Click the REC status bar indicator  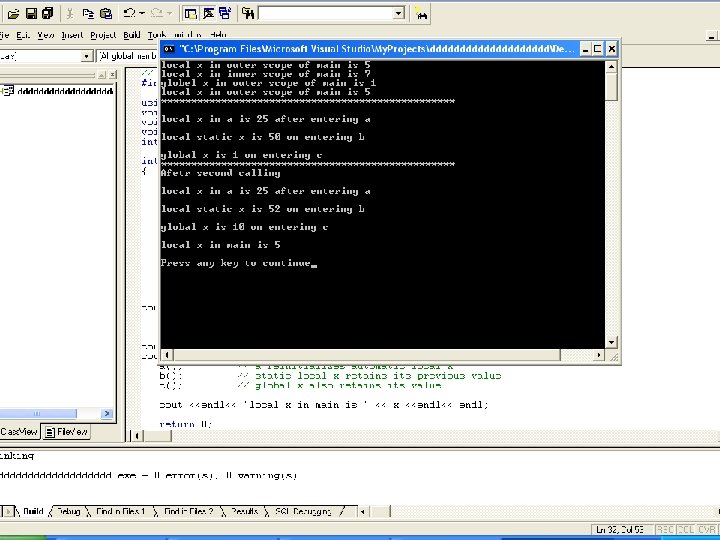click(665, 529)
